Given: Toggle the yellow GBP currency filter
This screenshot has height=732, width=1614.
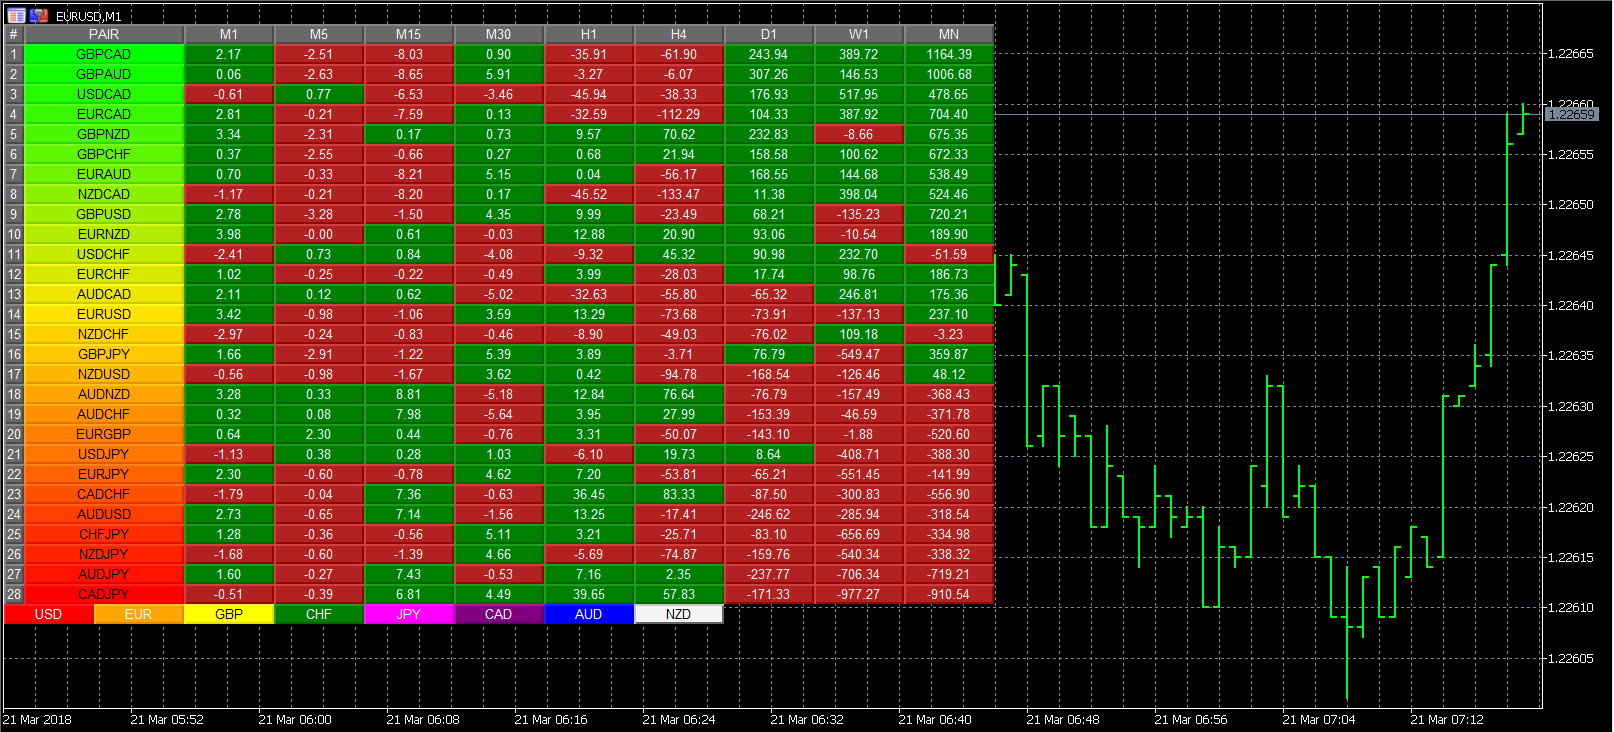Looking at the screenshot, I should pyautogui.click(x=228, y=614).
